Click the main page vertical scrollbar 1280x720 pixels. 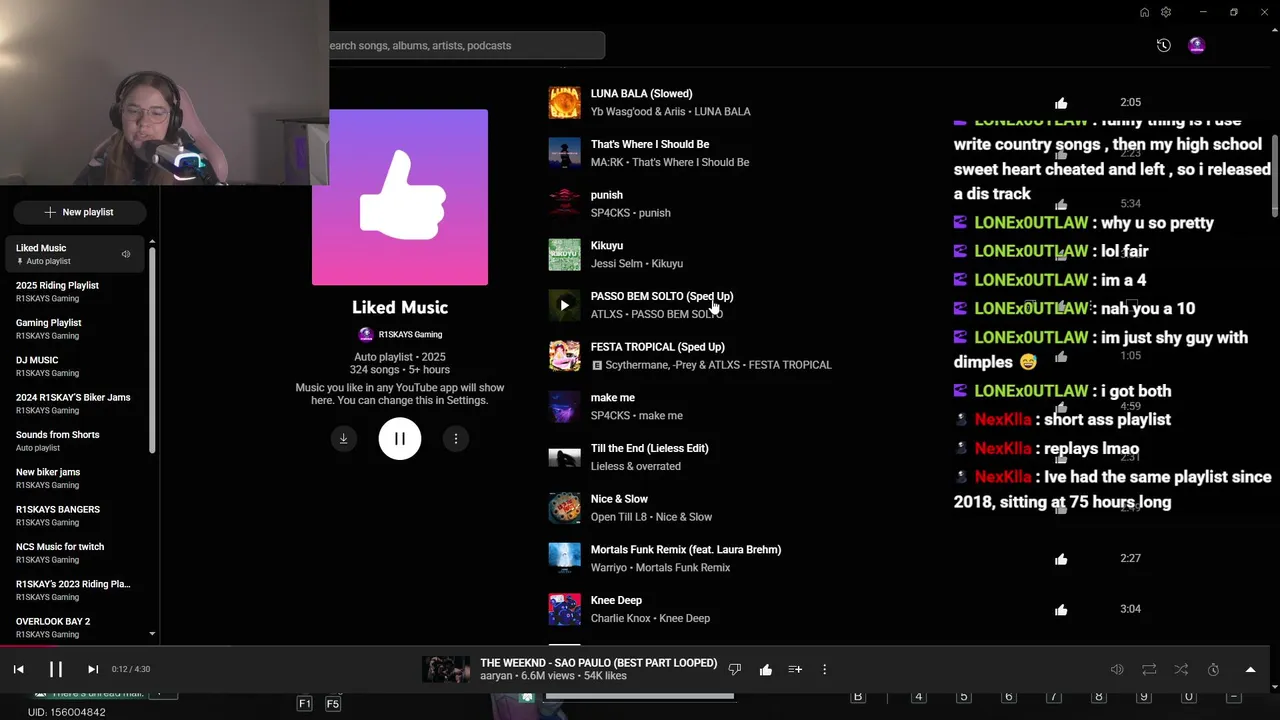click(x=1274, y=175)
